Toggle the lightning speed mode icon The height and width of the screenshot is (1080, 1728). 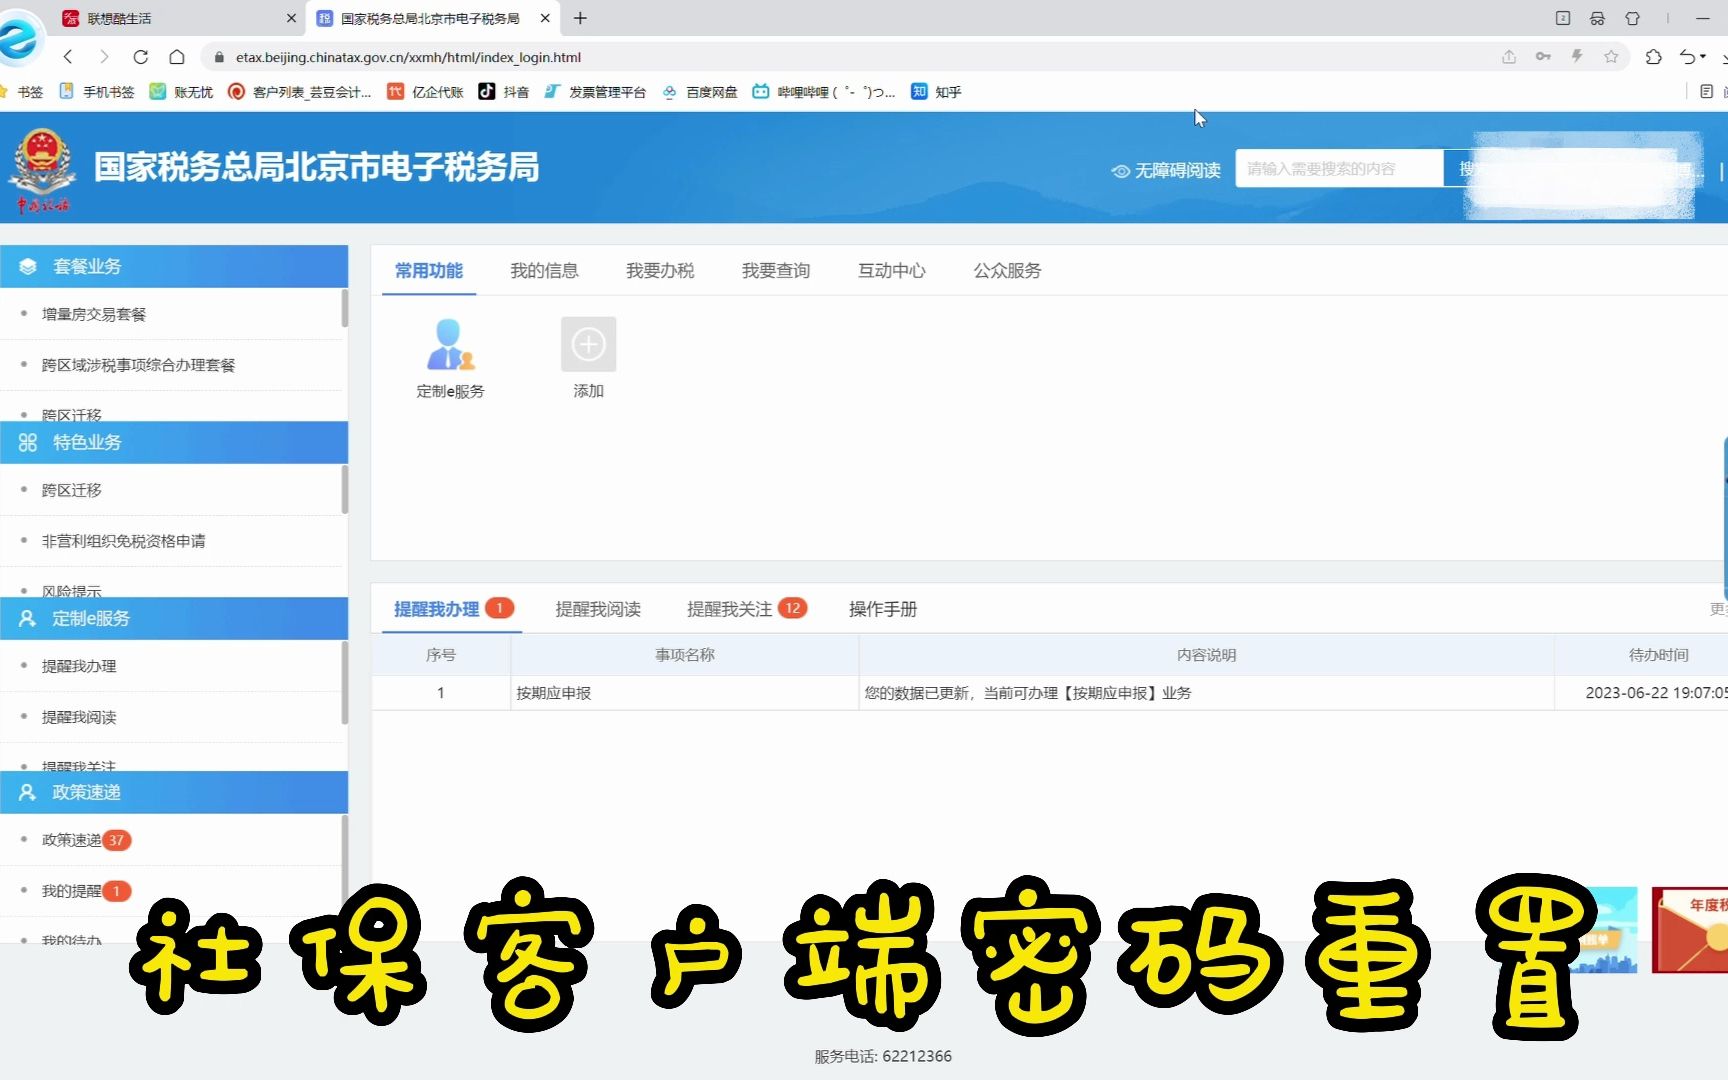(1577, 57)
